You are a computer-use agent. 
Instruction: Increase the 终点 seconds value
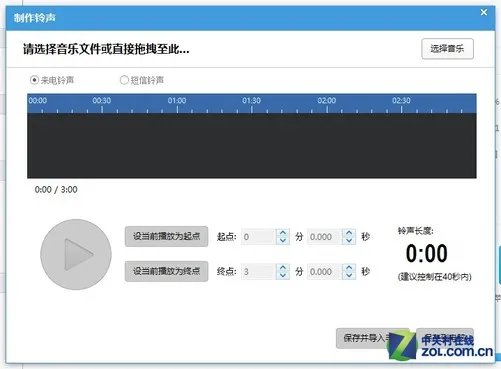click(349, 268)
